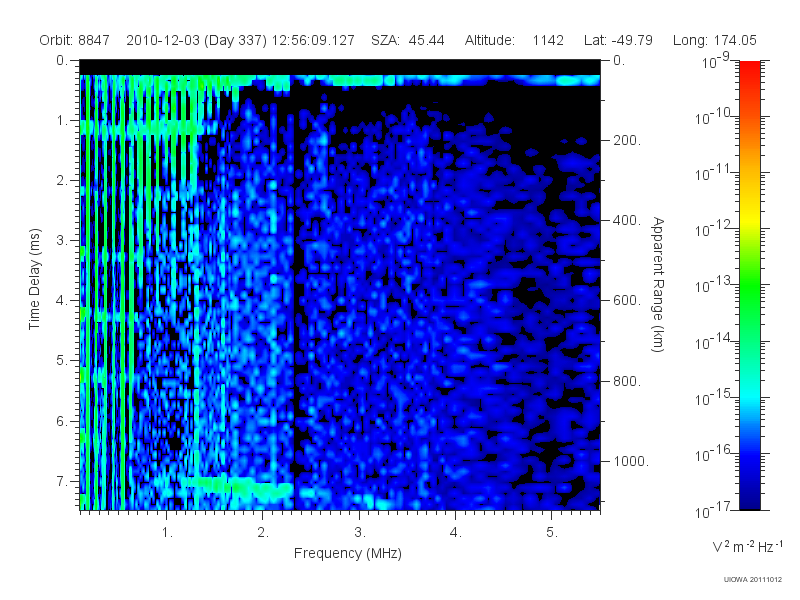This screenshot has height=600, width=800.
Task: Click the 'Altitude: 1142' header value
Action: tap(514, 40)
